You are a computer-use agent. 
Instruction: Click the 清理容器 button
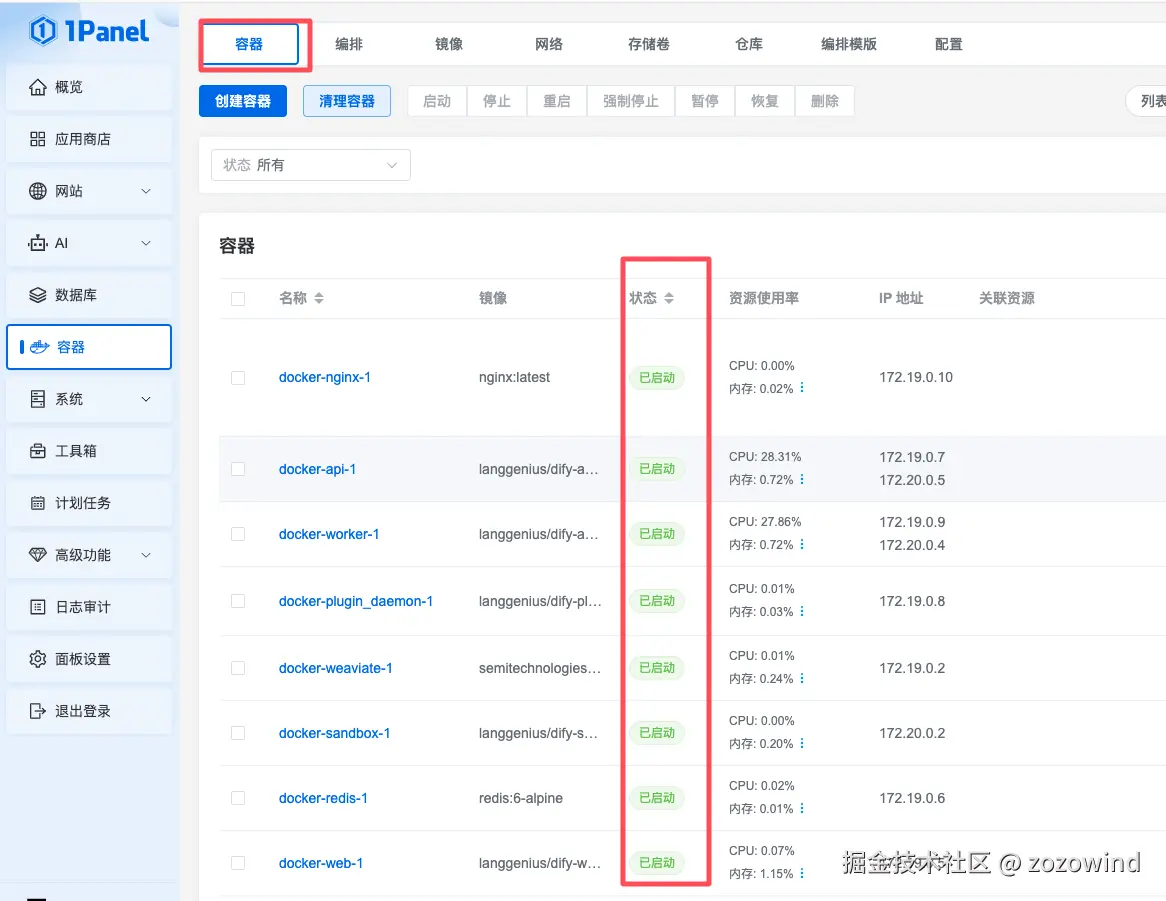click(x=347, y=101)
